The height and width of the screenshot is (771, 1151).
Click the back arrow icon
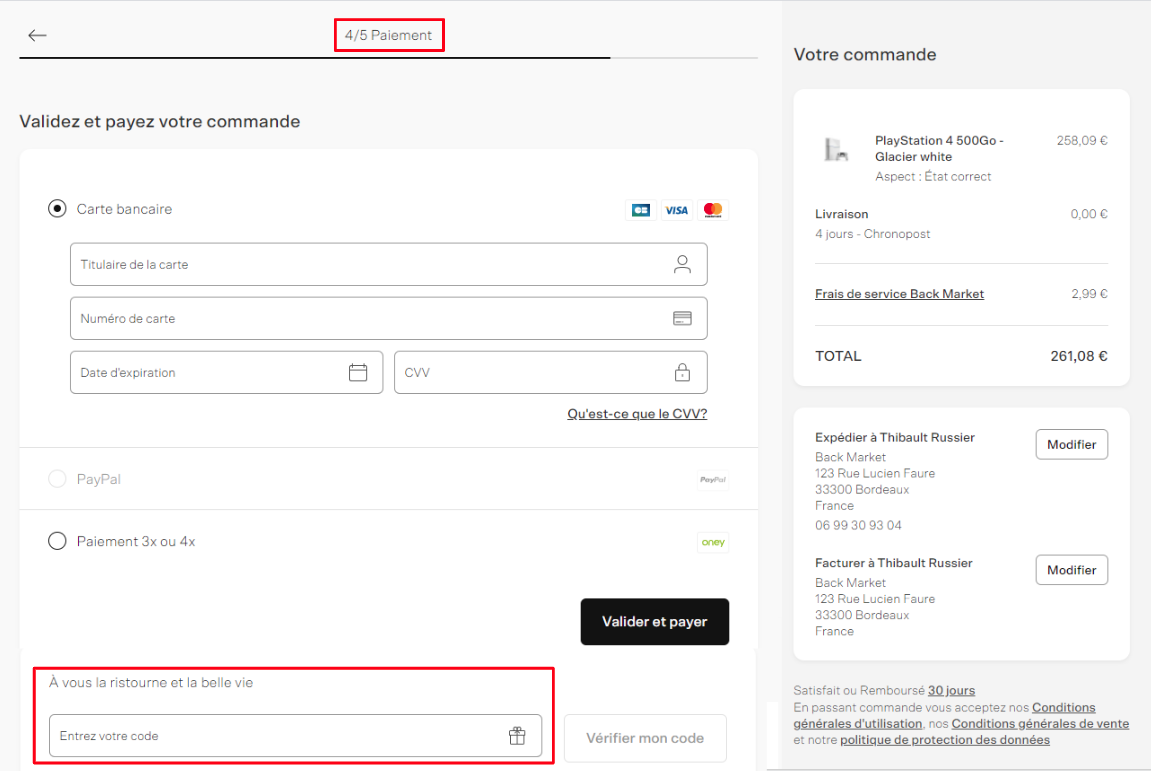click(x=37, y=35)
